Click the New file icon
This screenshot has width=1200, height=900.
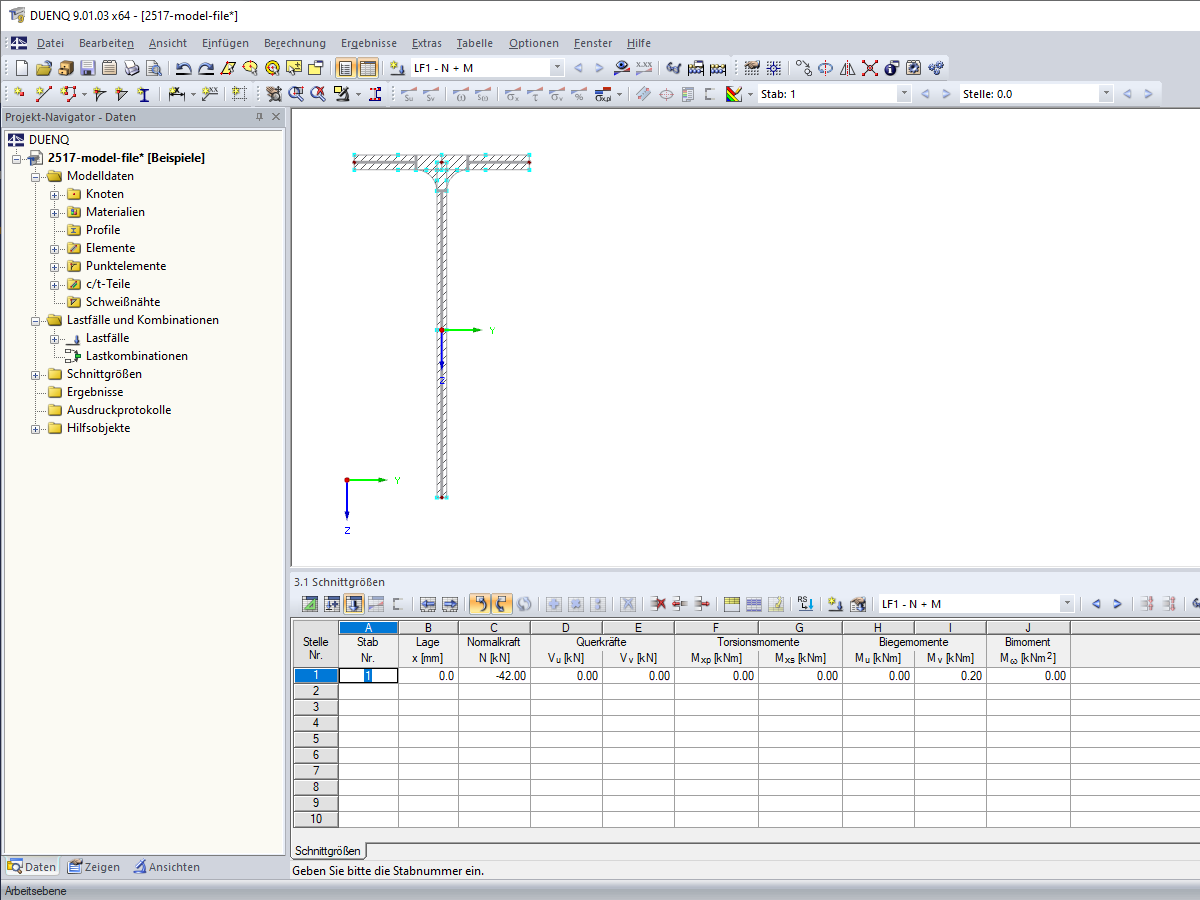22,68
